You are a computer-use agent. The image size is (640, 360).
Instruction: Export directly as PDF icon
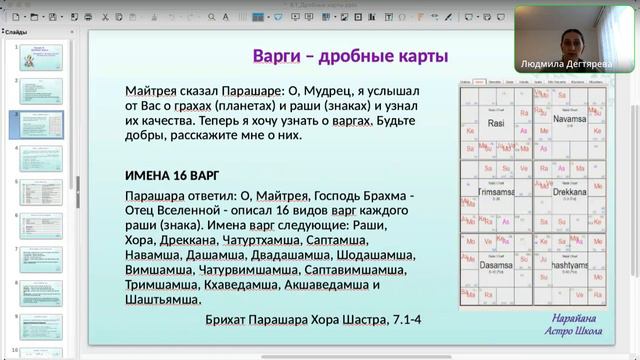pyautogui.click(x=74, y=17)
